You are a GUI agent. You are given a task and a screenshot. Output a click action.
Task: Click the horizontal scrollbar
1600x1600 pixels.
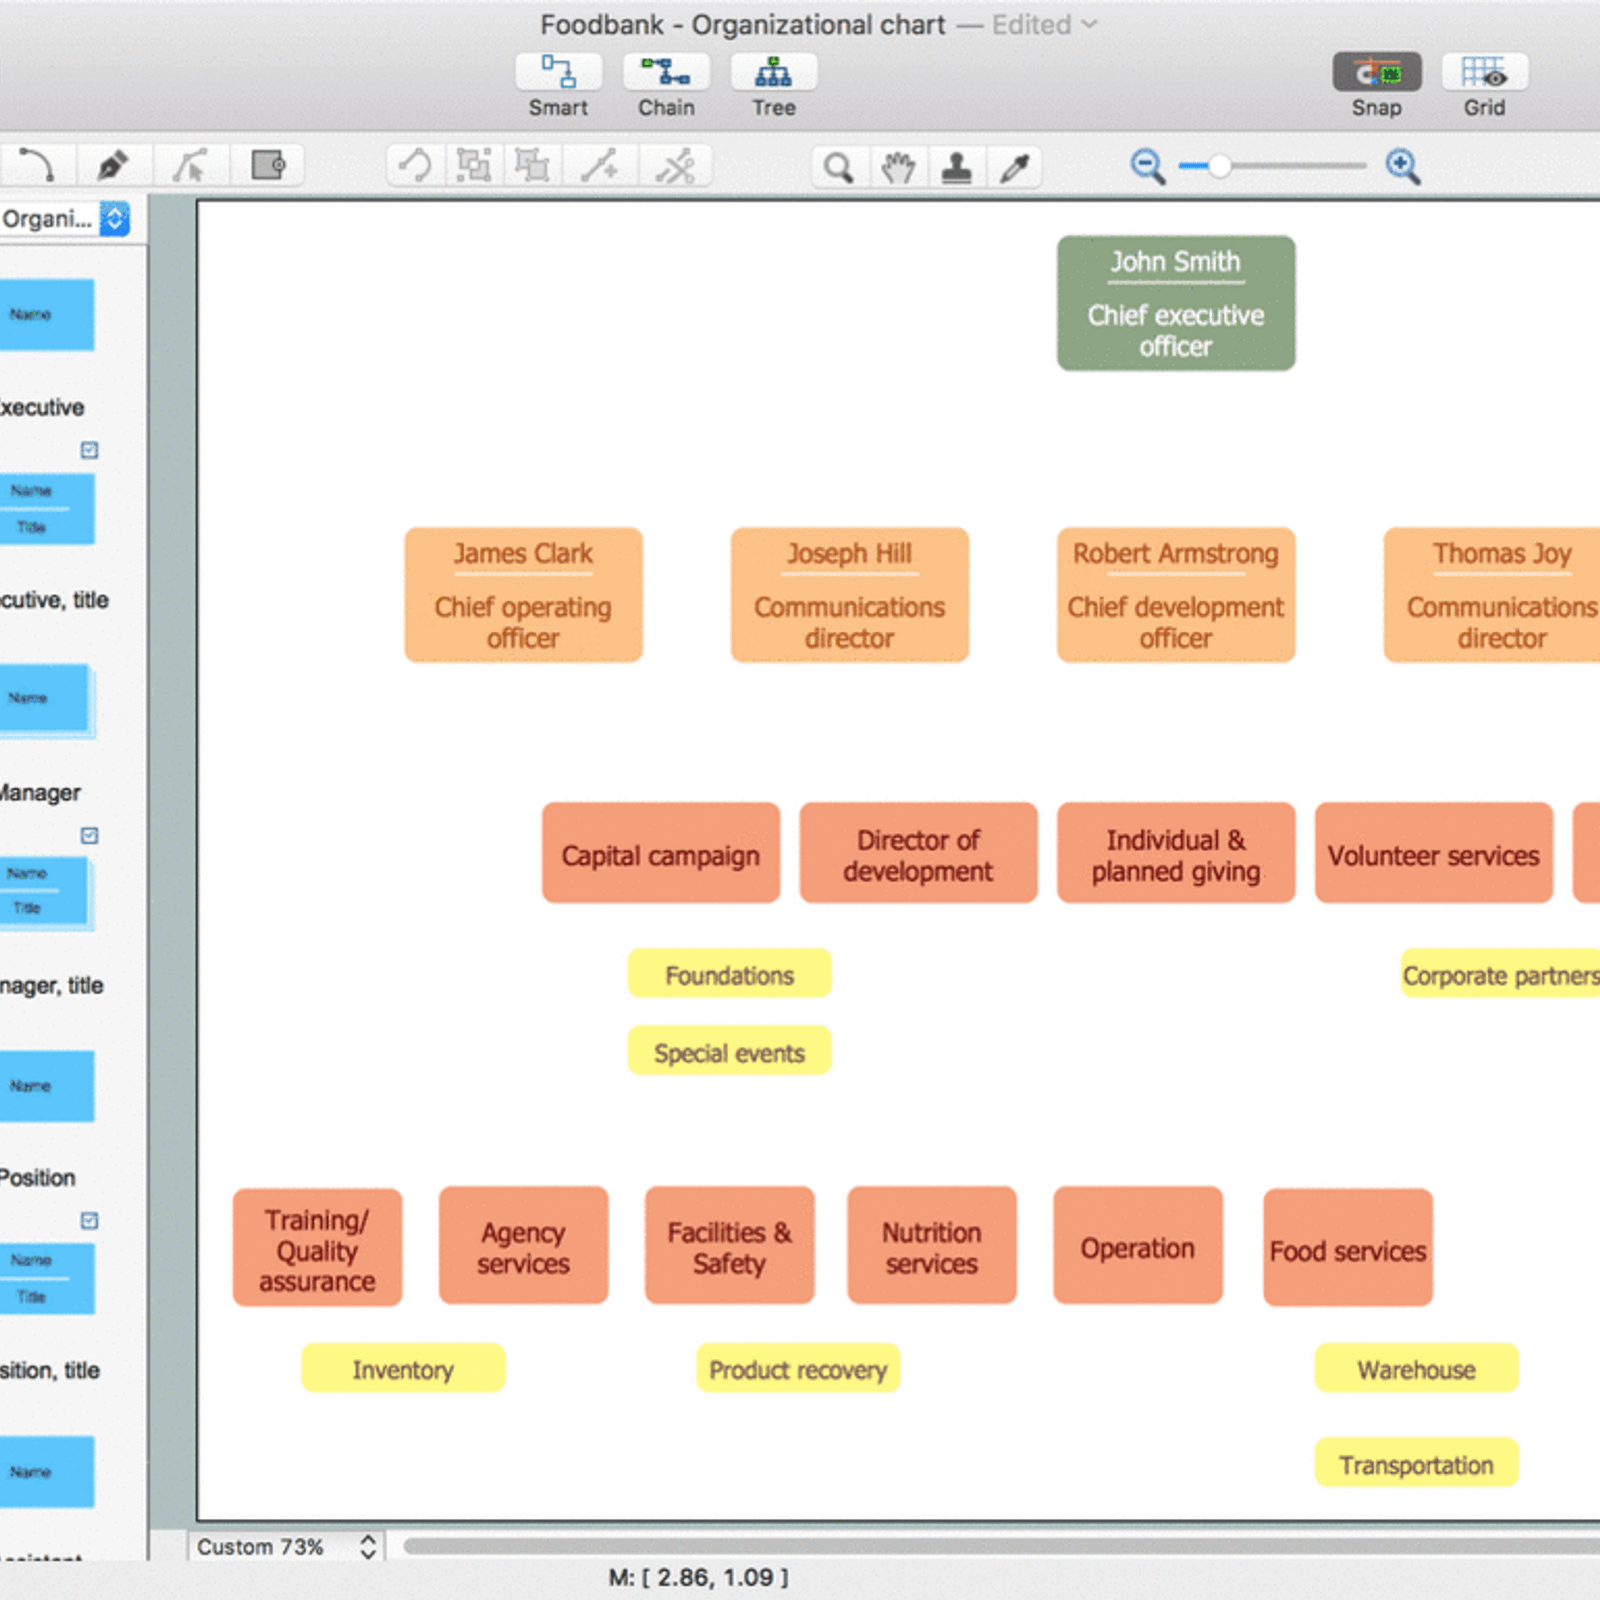tap(1000, 1546)
